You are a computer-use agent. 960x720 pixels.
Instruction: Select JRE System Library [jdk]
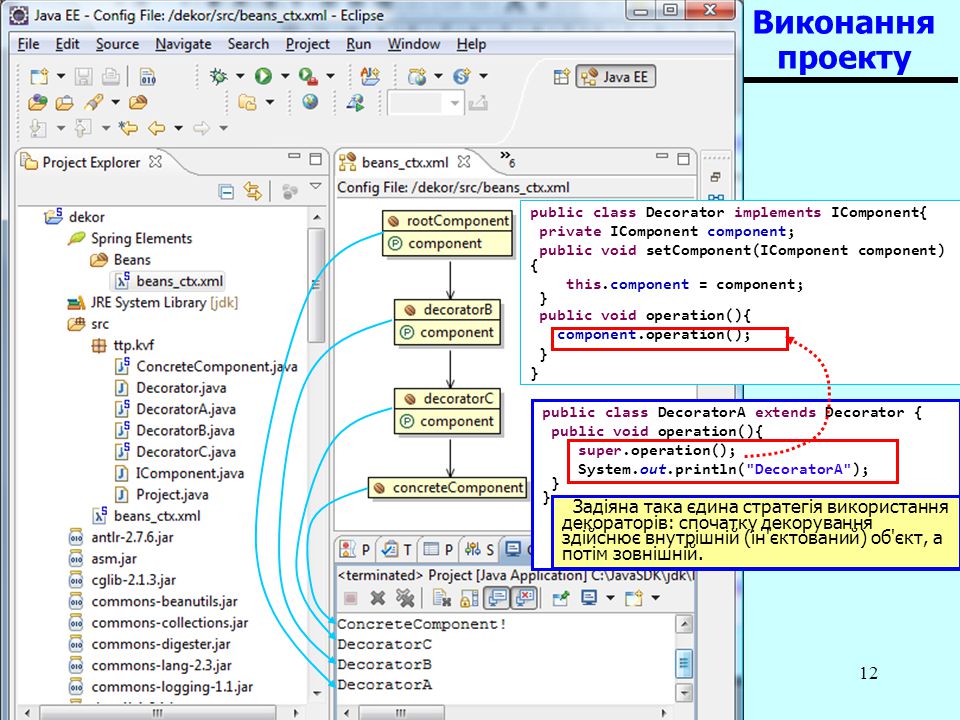(164, 302)
